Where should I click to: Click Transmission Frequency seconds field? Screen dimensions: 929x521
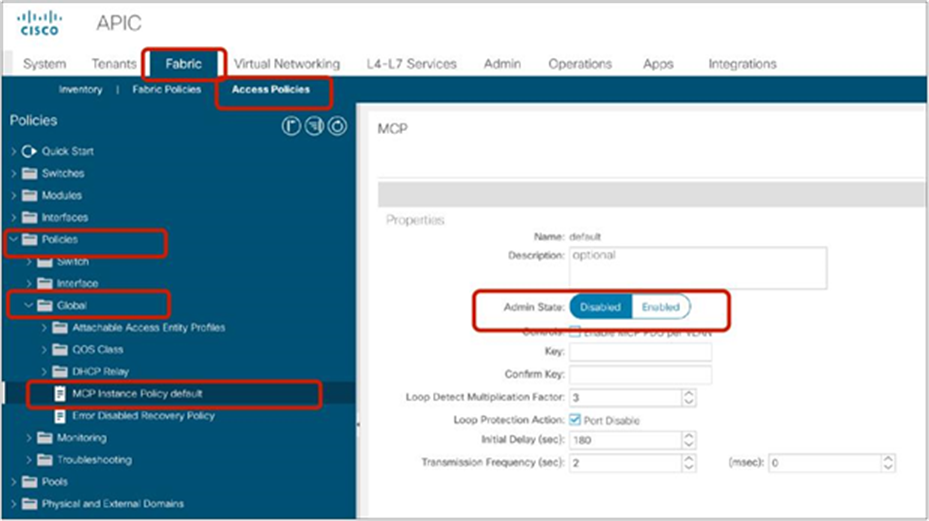click(625, 462)
